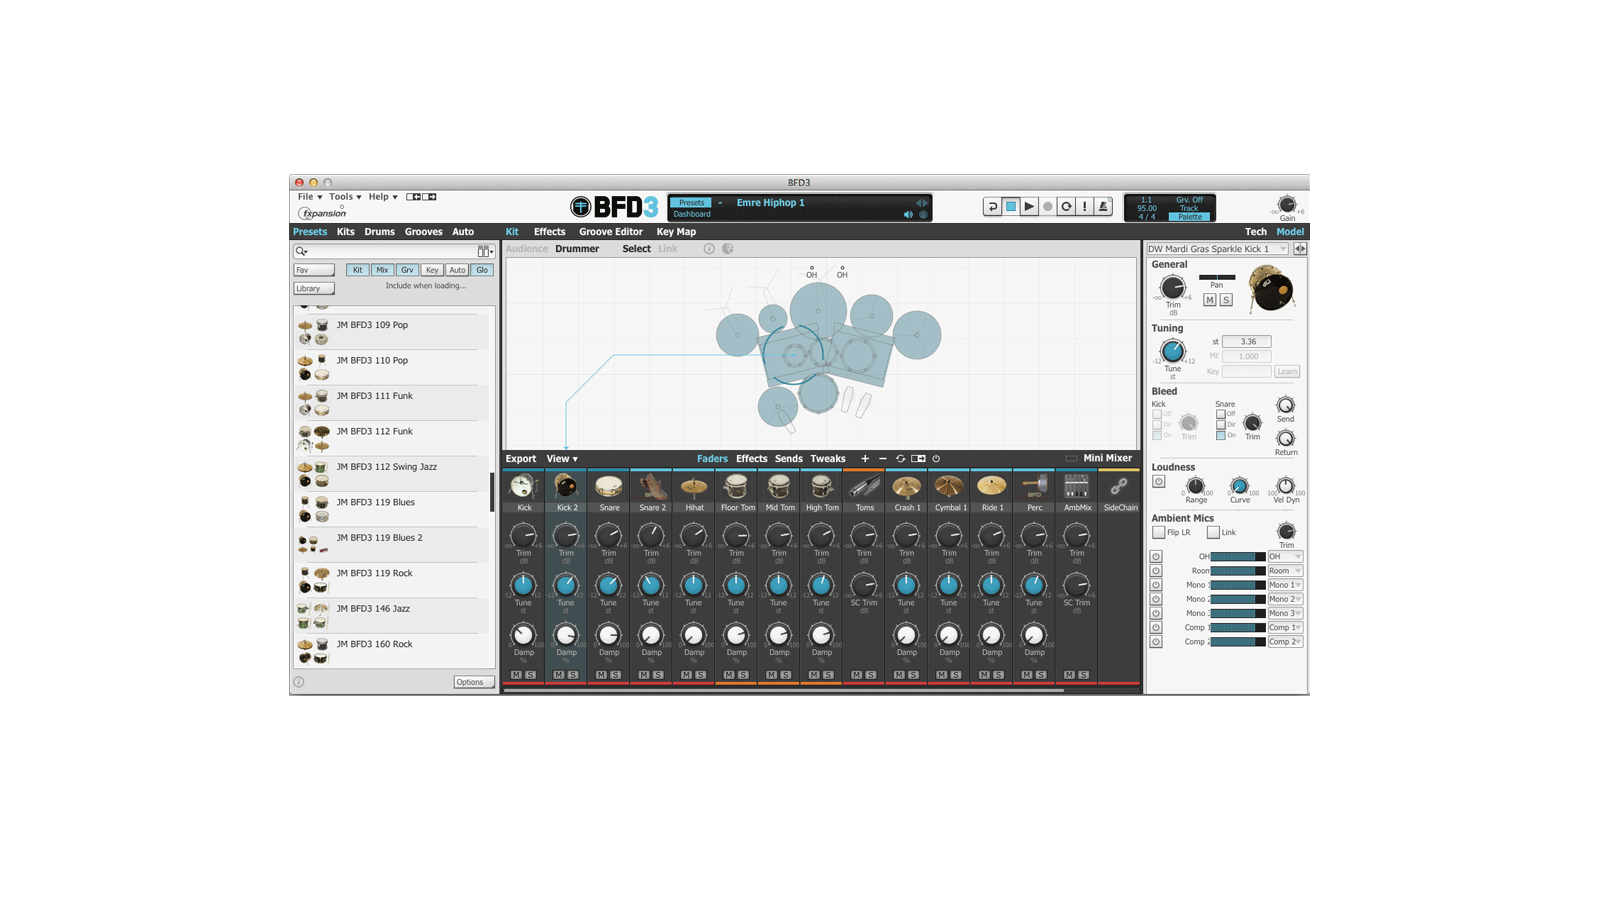This screenshot has width=1600, height=900.
Task: Open the DW Mardi Gras Sparkle Kick dropdown
Action: (1217, 249)
